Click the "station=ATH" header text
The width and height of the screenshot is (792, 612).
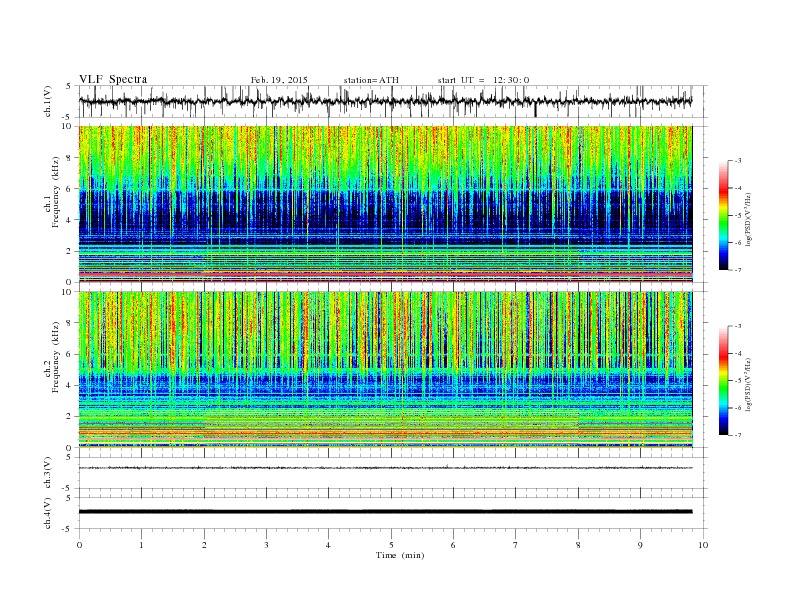coord(371,80)
